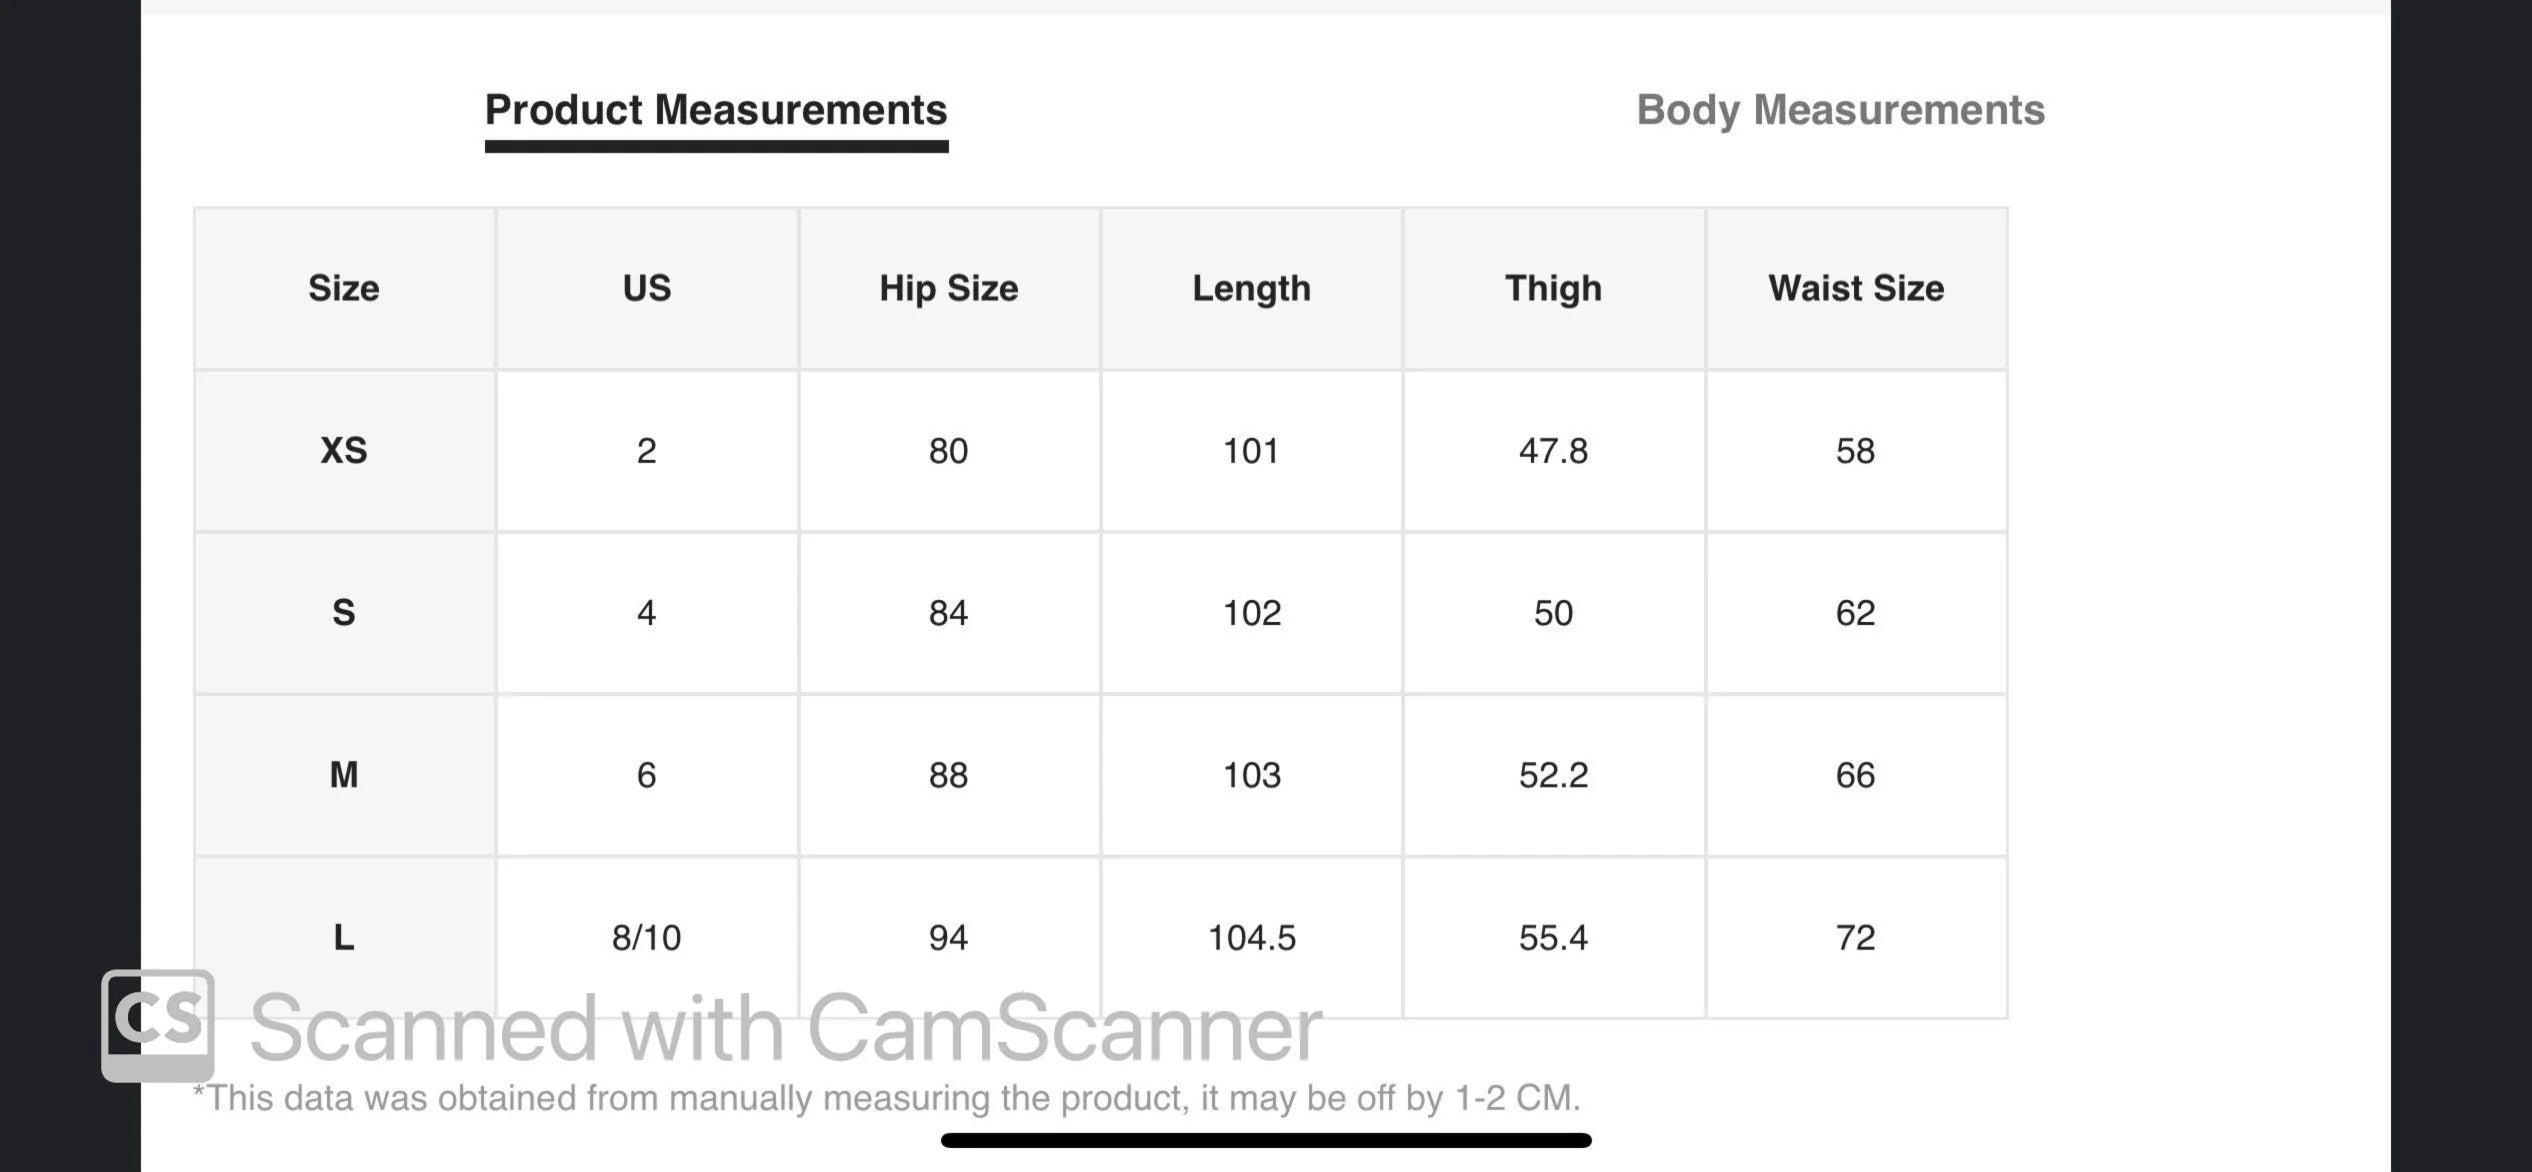Click the 47.8 thigh value cell
Screen dimensions: 2532x1172
[1553, 451]
